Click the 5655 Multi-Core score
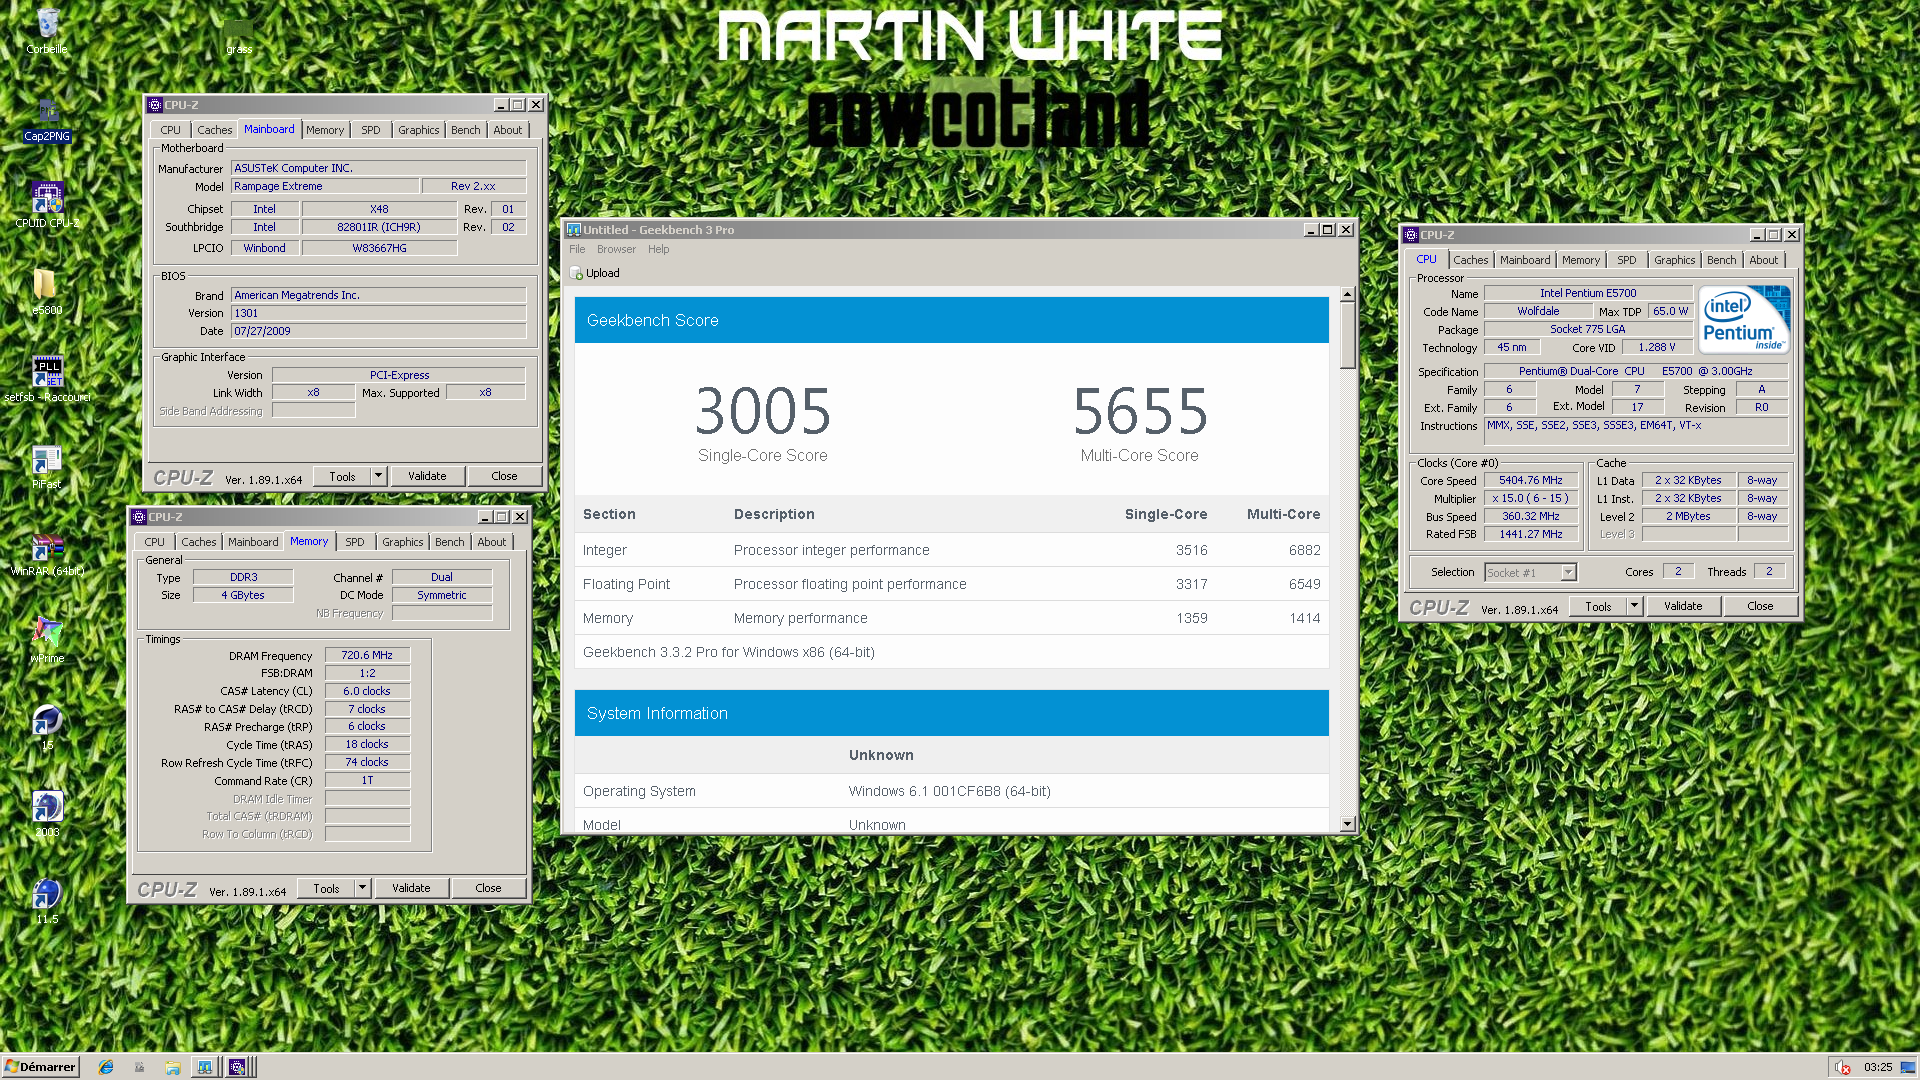Image resolution: width=1920 pixels, height=1080 pixels. pyautogui.click(x=1140, y=411)
